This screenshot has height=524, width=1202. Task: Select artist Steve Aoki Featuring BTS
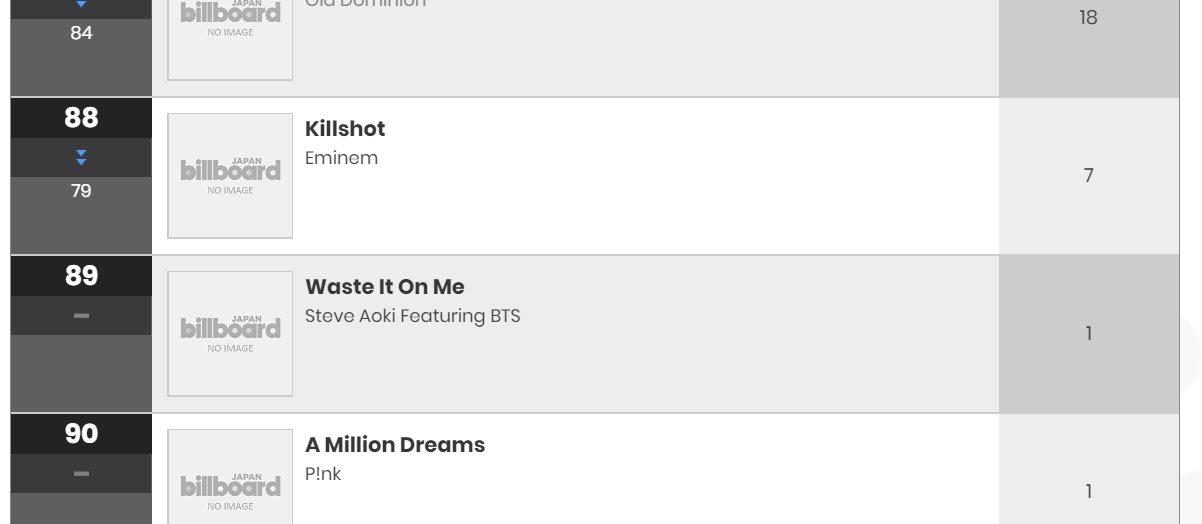[x=413, y=316]
